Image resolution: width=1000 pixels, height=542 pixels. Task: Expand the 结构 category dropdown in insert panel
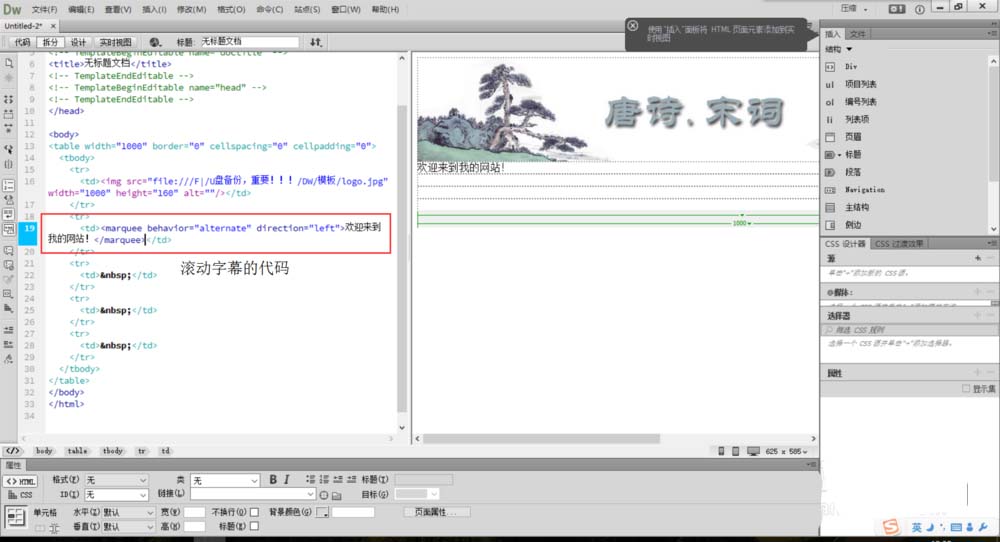[839, 49]
